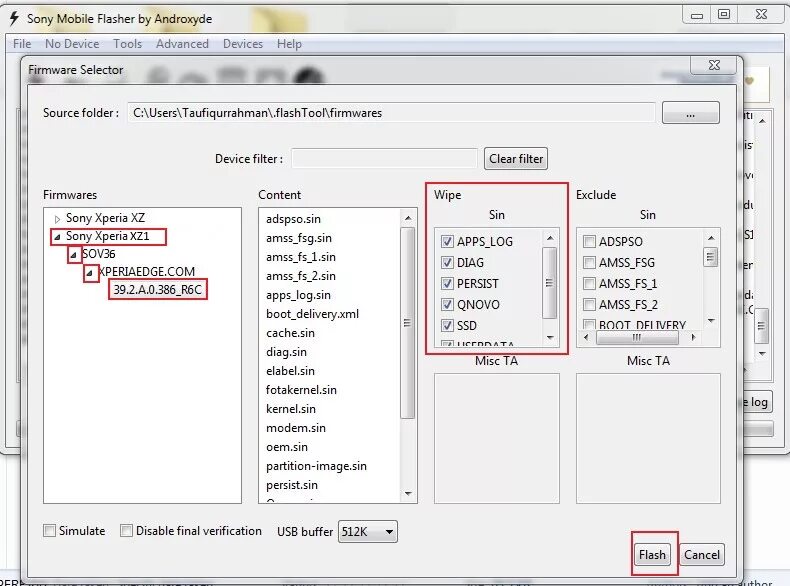Click Content list scroll-down arrow
The width and height of the screenshot is (790, 586).
click(408, 494)
